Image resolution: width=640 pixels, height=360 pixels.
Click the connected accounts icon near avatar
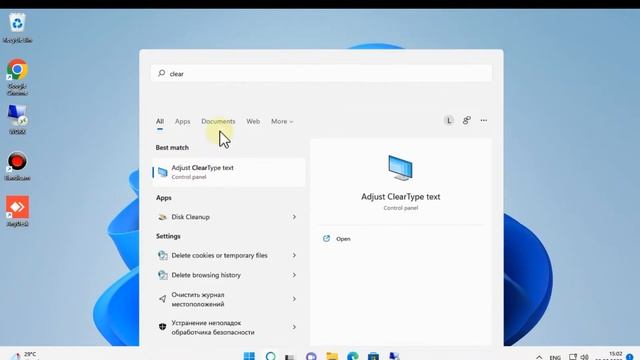pyautogui.click(x=467, y=120)
